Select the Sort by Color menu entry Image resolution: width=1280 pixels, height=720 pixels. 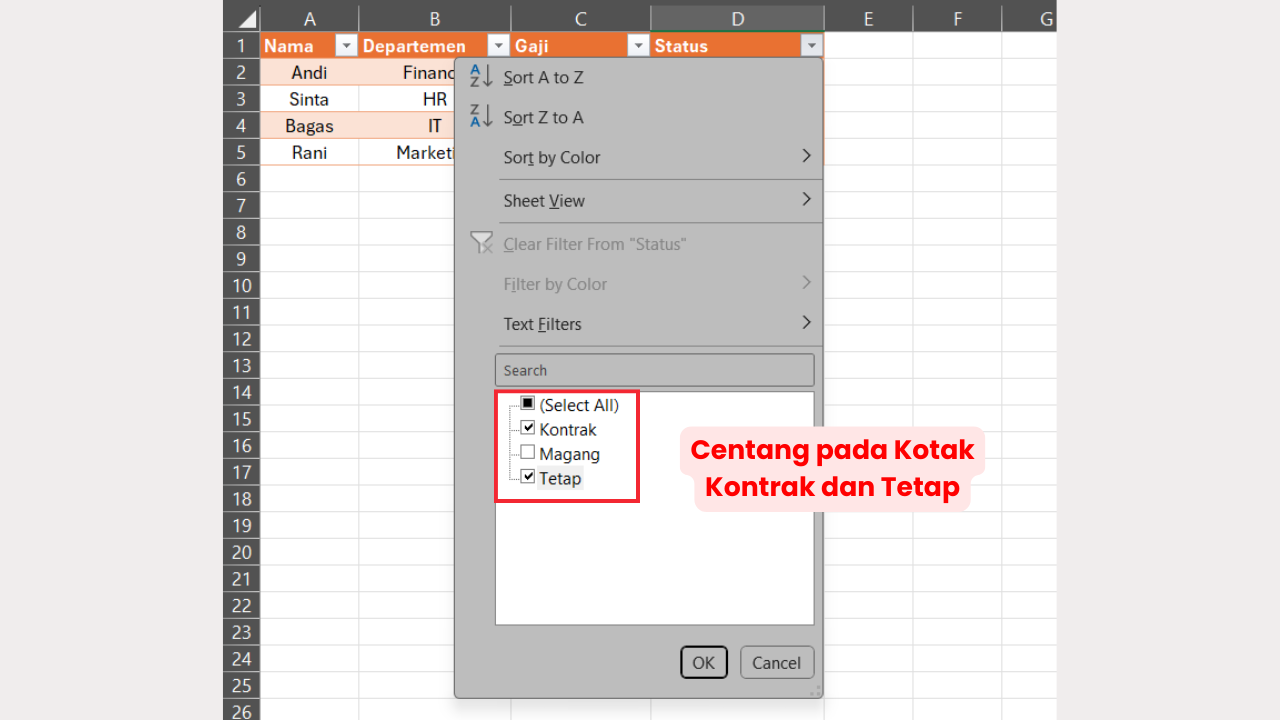(x=552, y=157)
